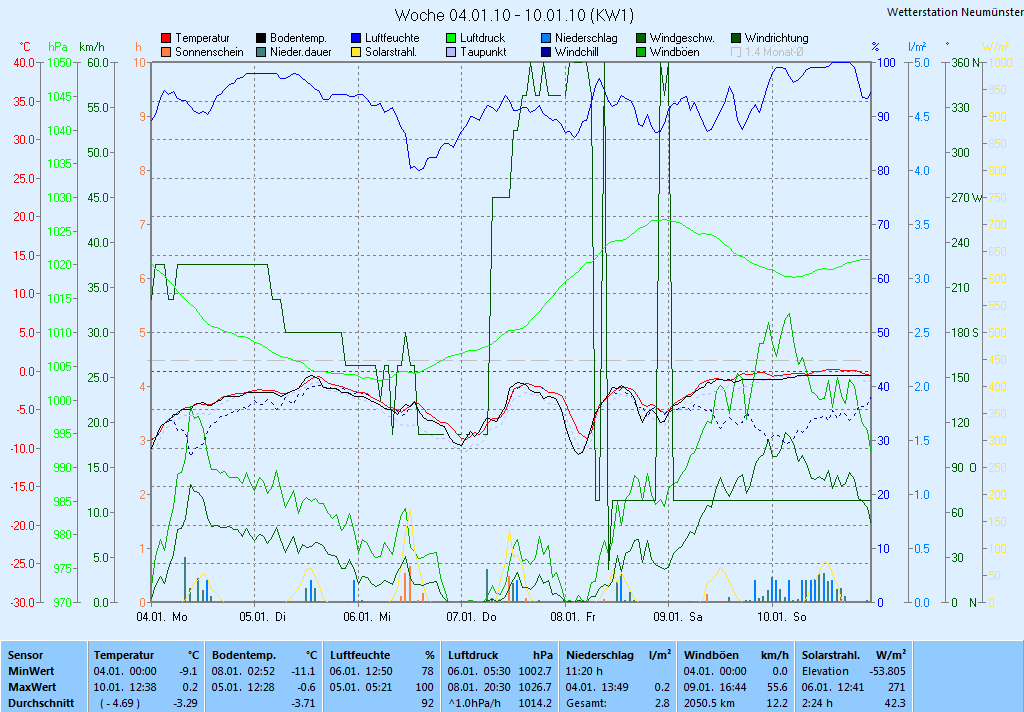Click the elevation value '-53.805'
The width and height of the screenshot is (1024, 712).
point(888,672)
